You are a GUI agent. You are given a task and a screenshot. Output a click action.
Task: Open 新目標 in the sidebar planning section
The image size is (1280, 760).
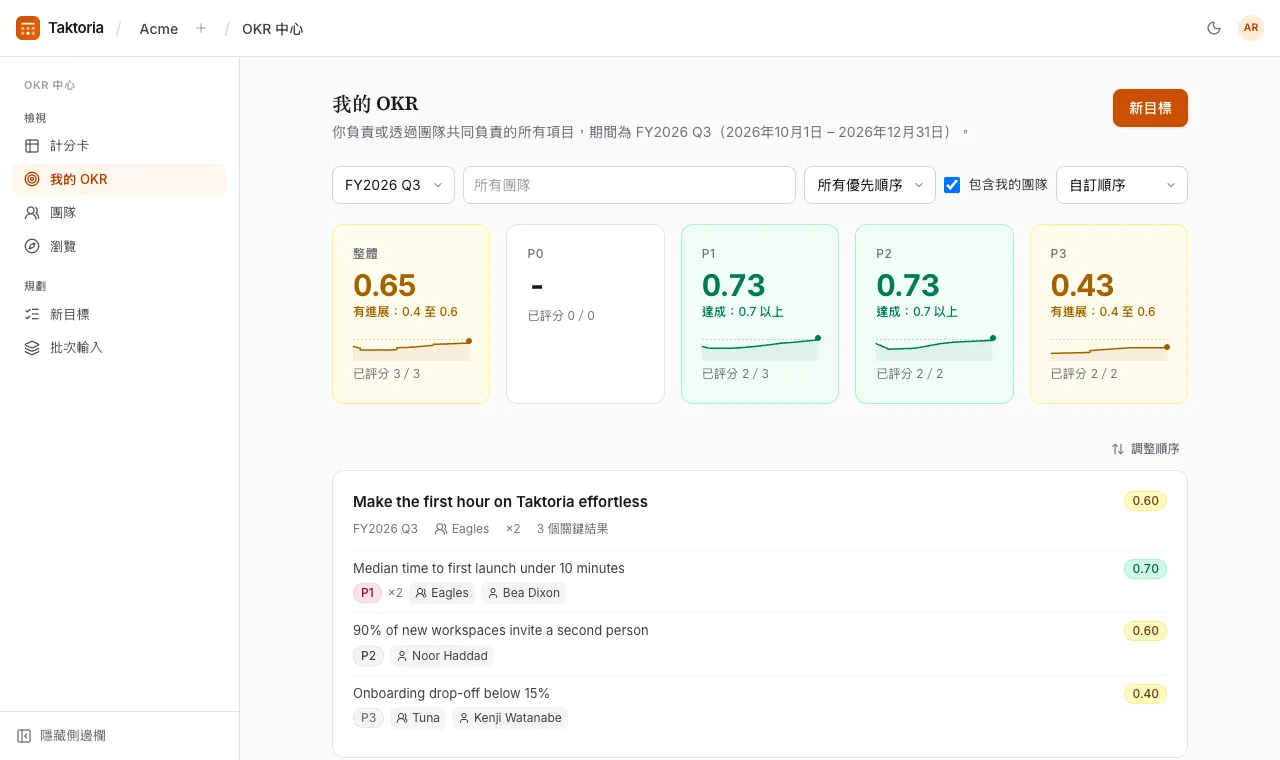(119, 314)
